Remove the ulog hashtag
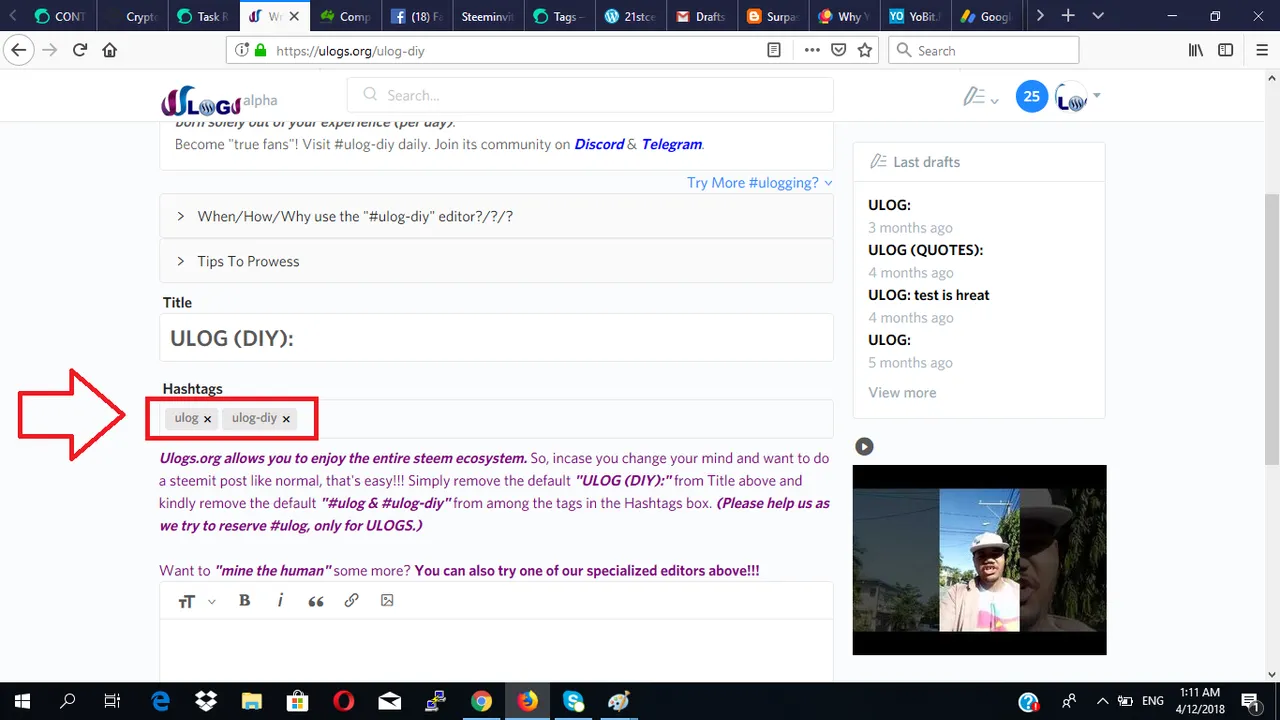1280x720 pixels. click(208, 419)
